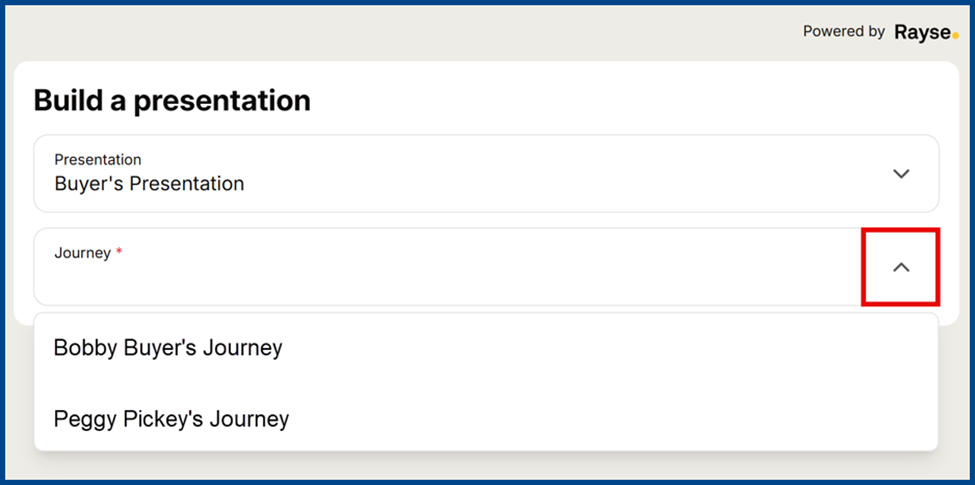This screenshot has width=975, height=485.
Task: Click the beige background left of "Powered by"
Action: coord(400,32)
